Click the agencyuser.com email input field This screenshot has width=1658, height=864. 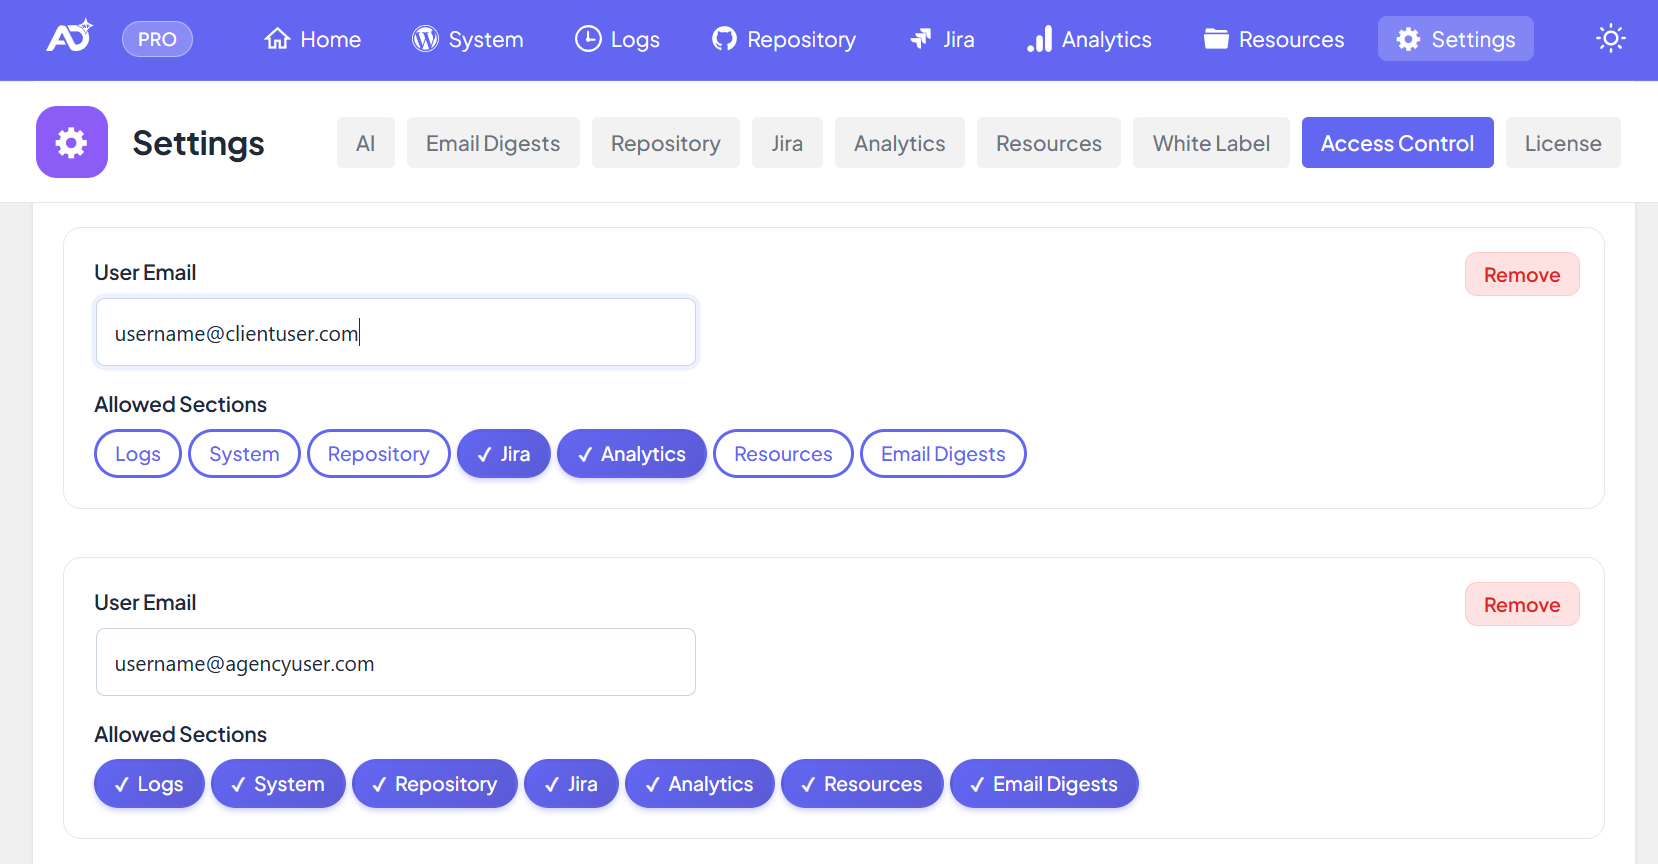[396, 663]
